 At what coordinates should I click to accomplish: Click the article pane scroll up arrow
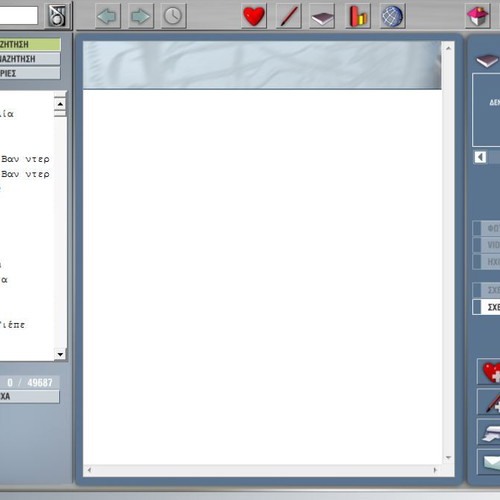[x=448, y=48]
